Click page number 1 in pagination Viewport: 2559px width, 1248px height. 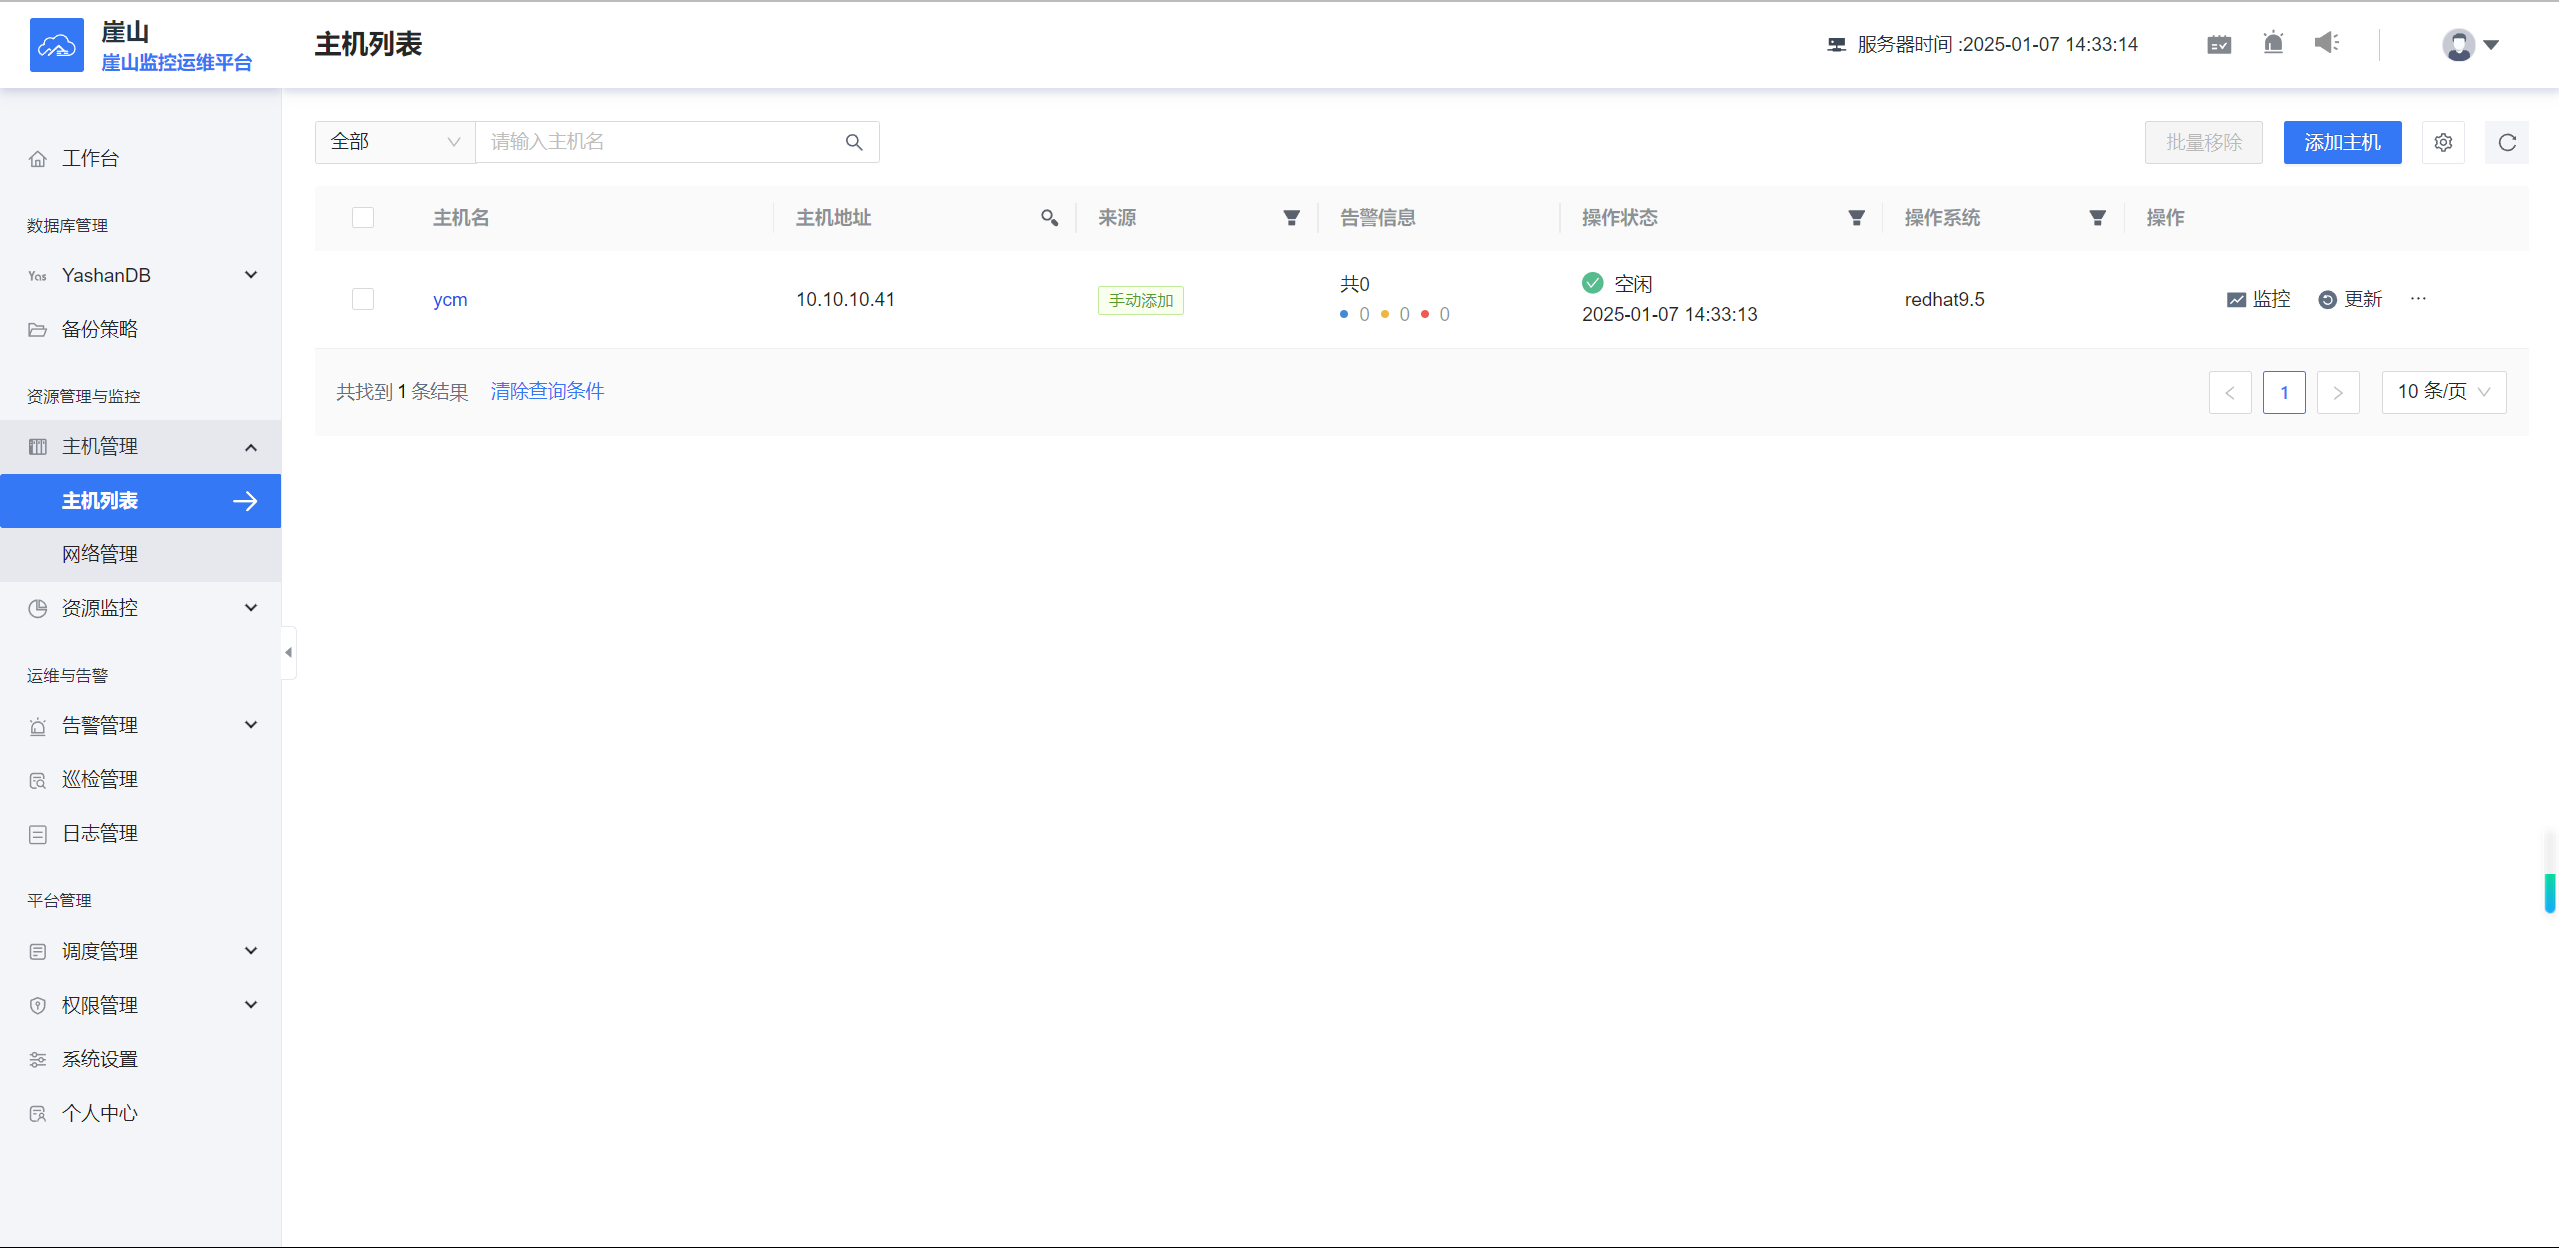(x=2284, y=392)
